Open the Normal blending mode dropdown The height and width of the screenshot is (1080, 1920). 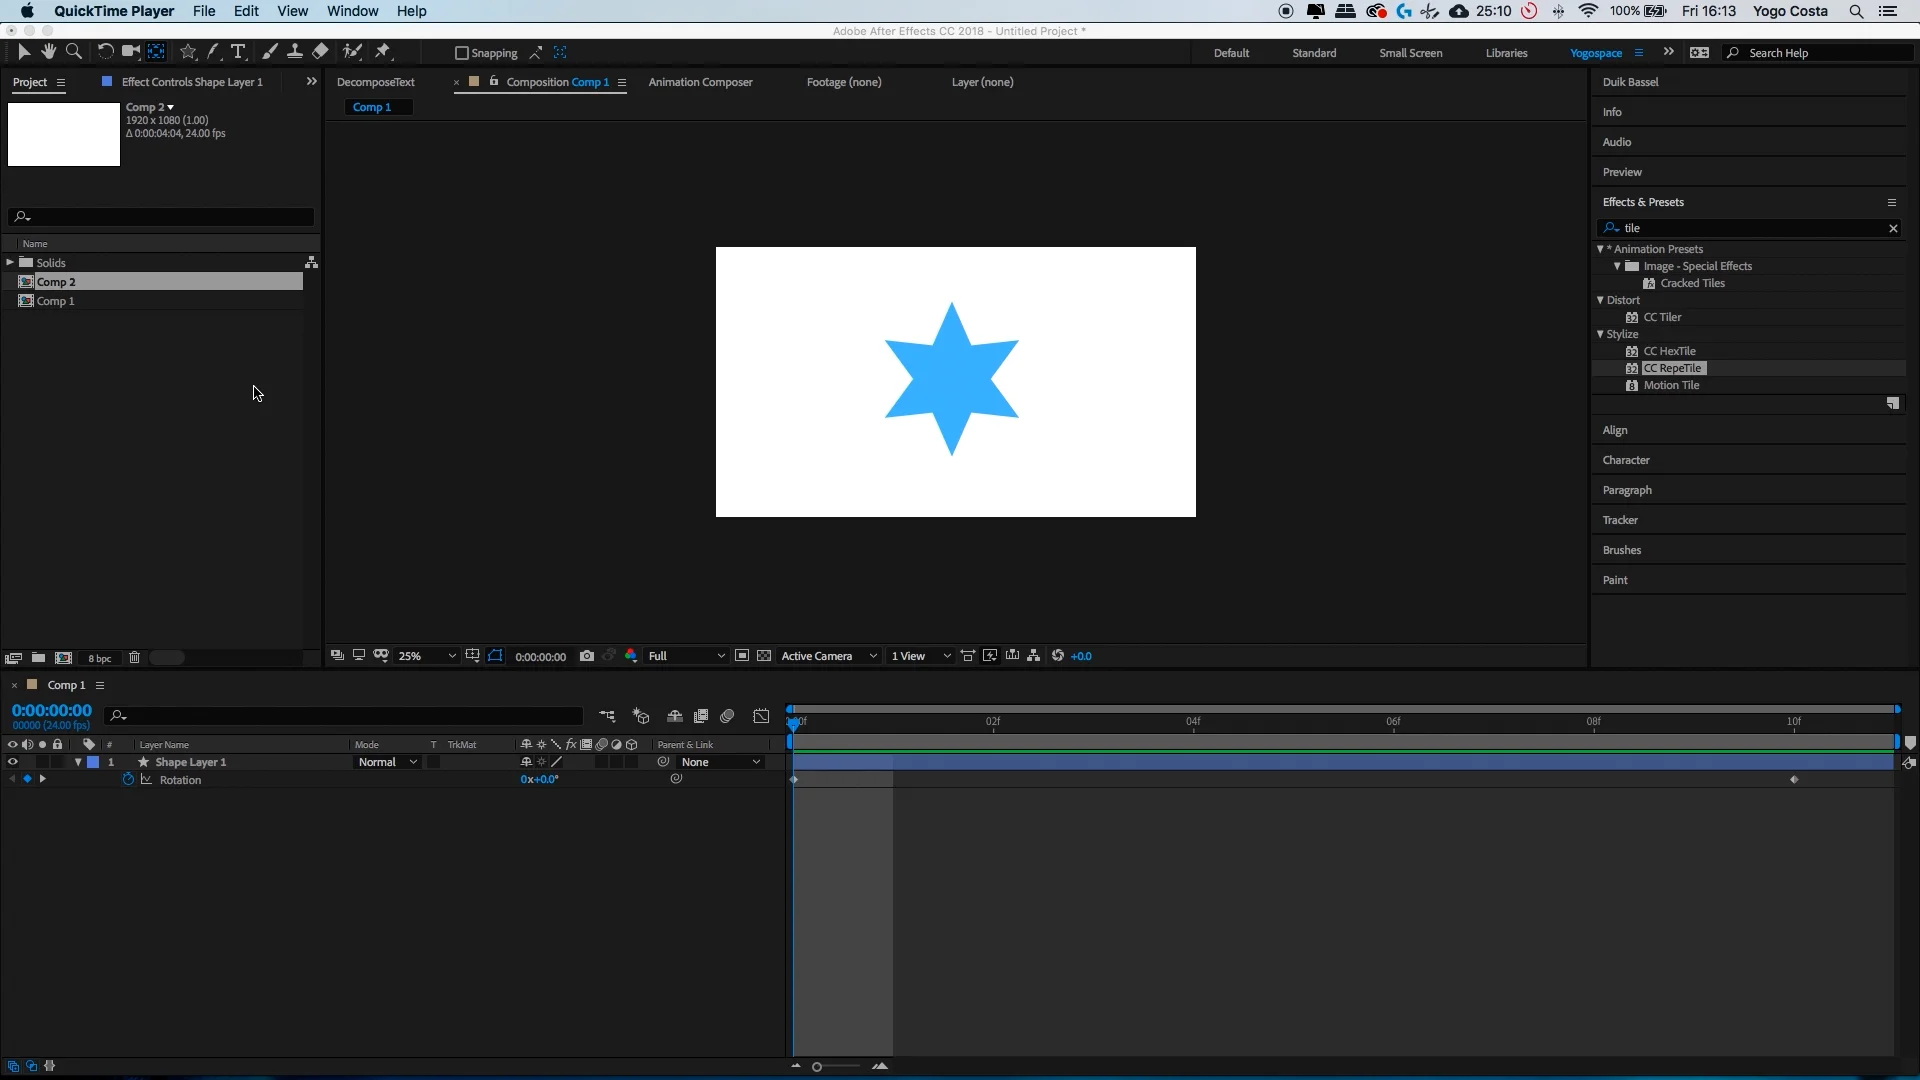click(387, 762)
